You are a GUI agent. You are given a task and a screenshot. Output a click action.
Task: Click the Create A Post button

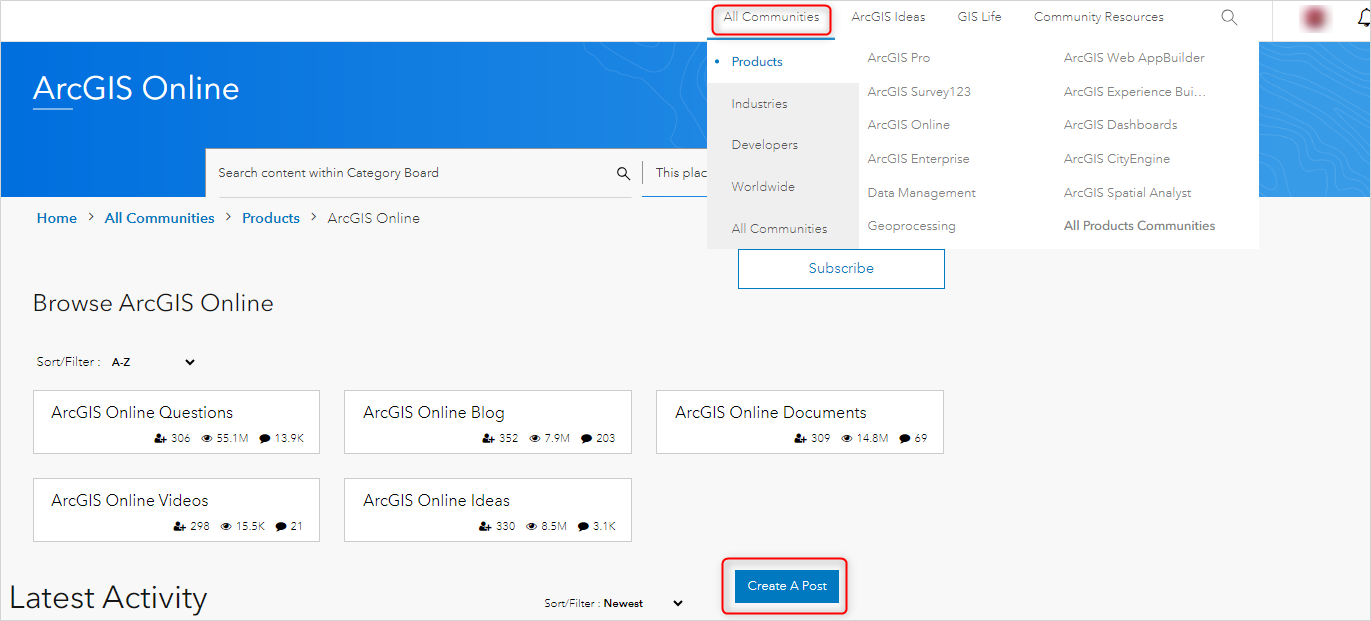[787, 586]
